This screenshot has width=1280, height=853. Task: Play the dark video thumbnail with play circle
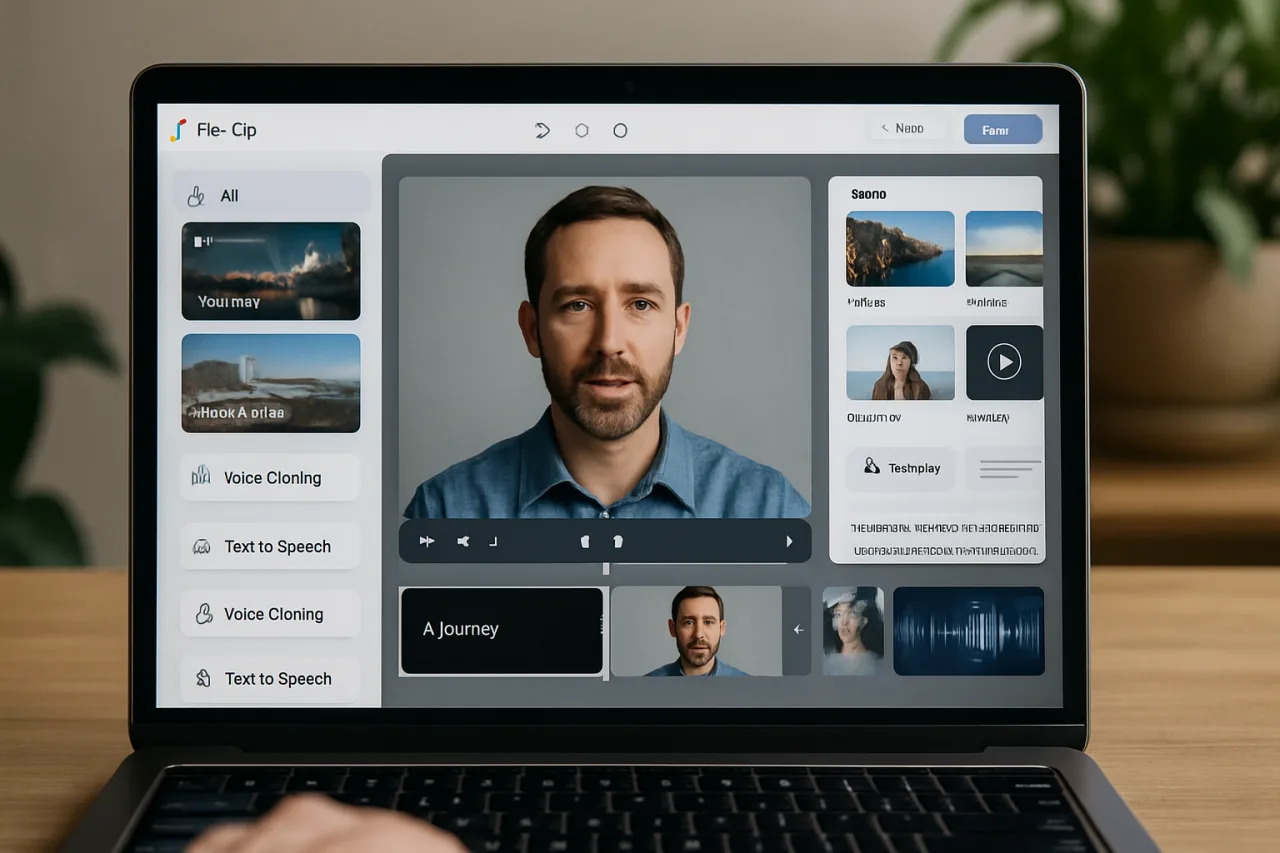tap(1004, 362)
